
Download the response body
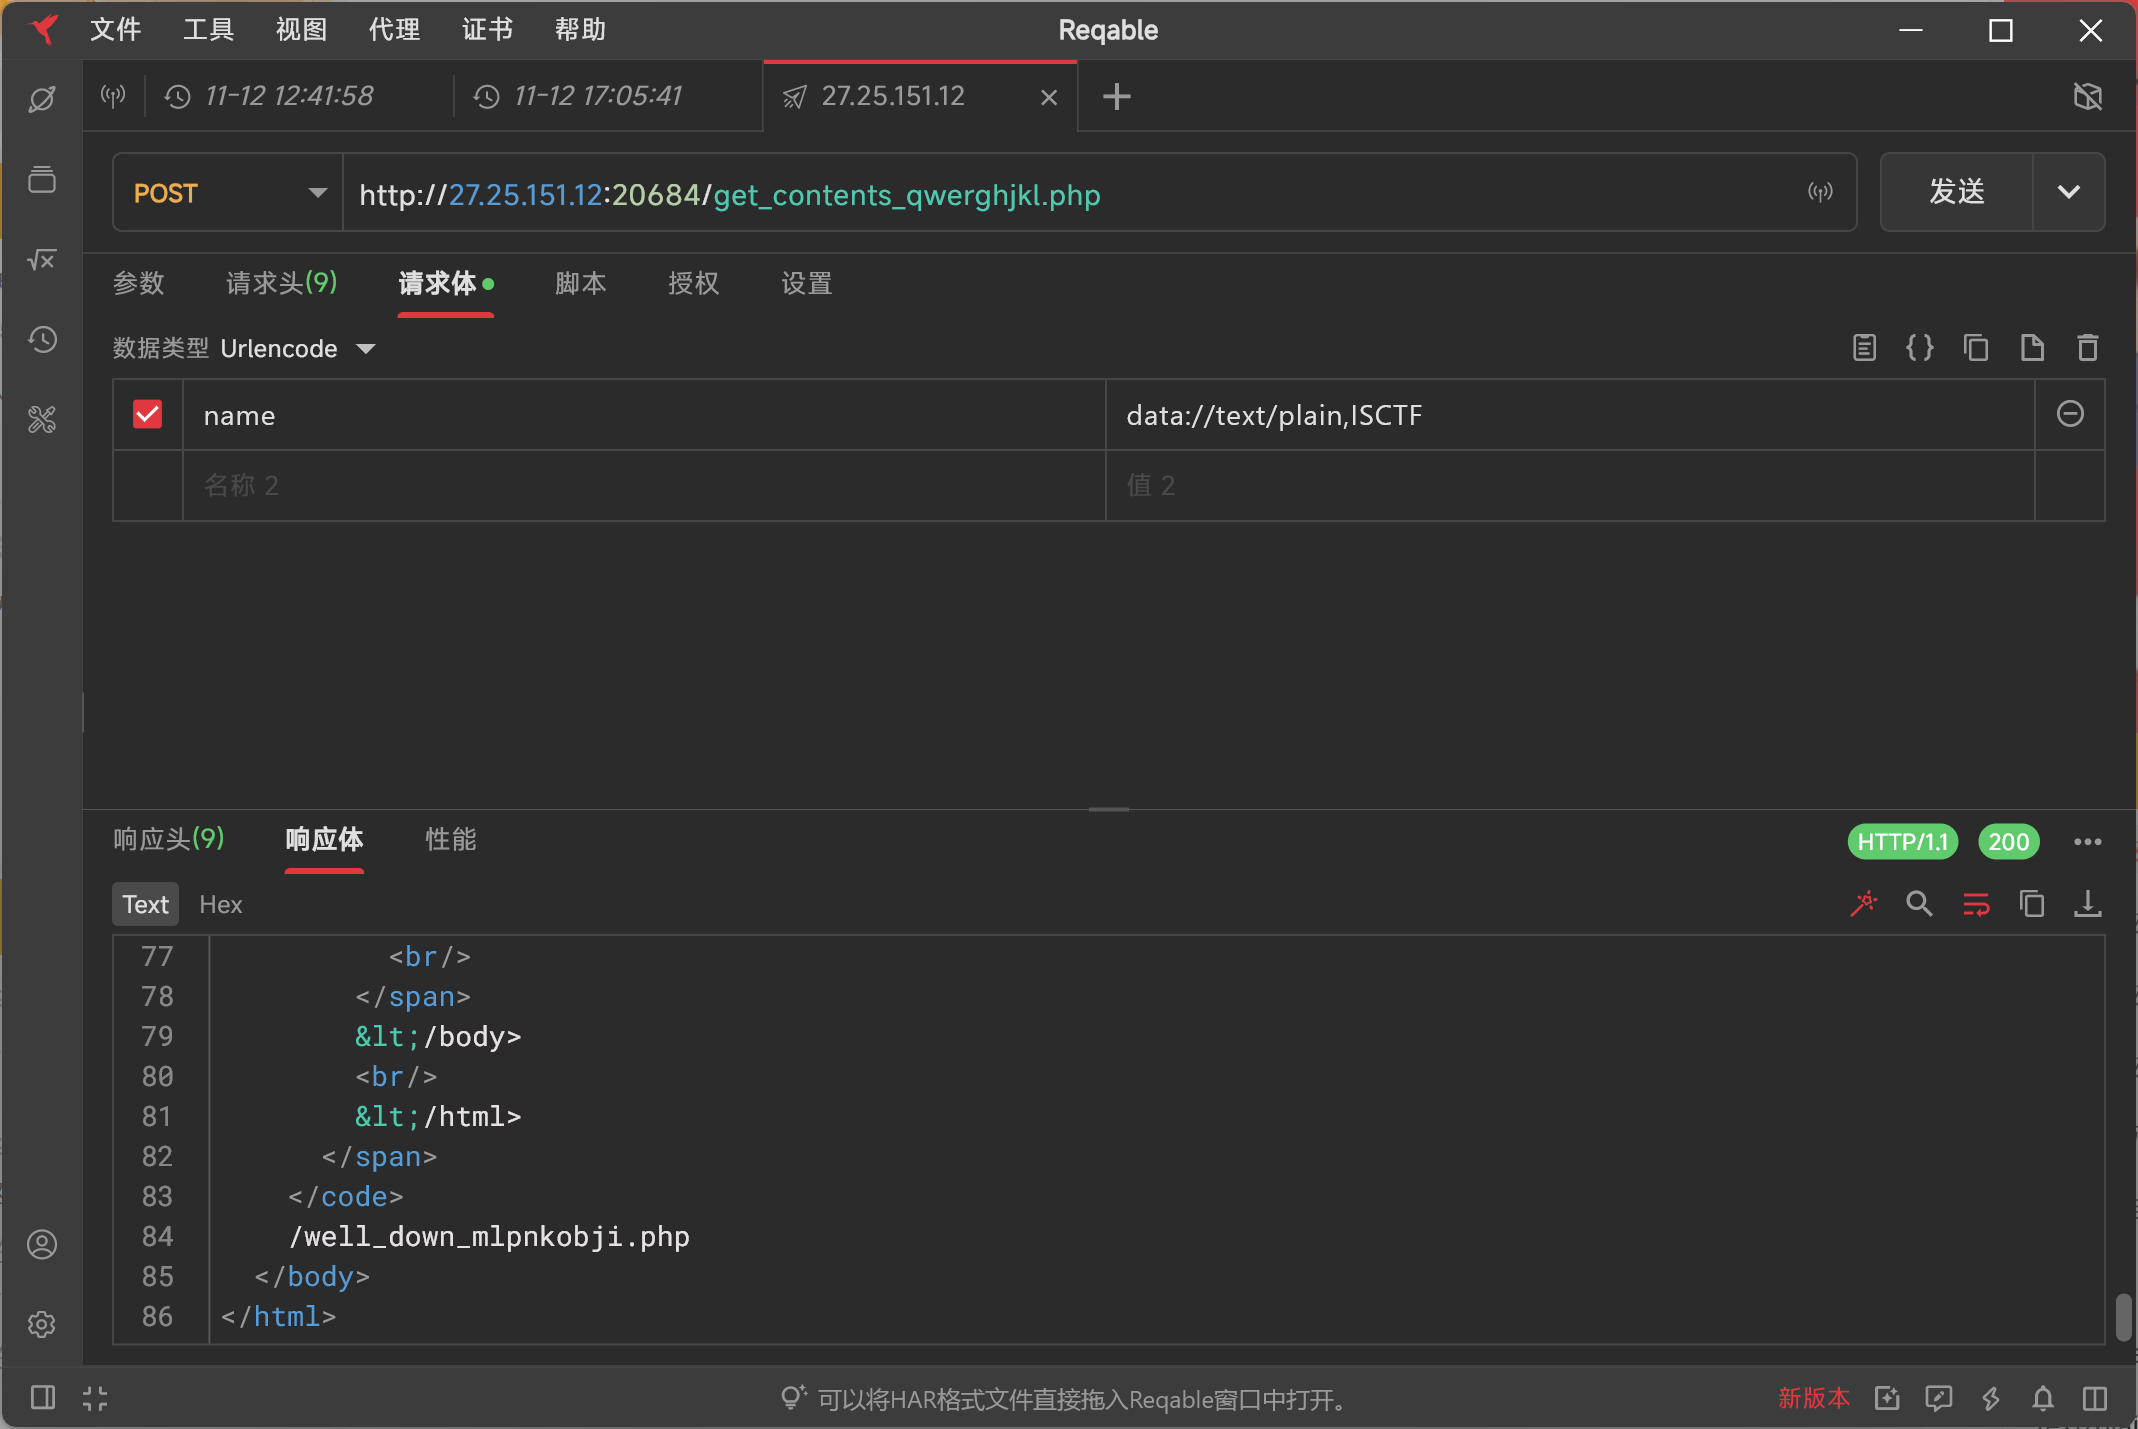(2087, 904)
